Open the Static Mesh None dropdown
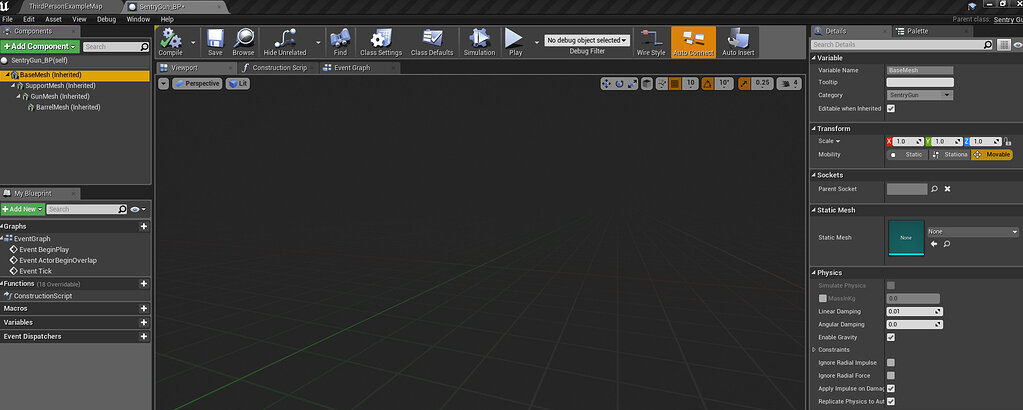Screen dimensions: 1023x410 click(972, 232)
